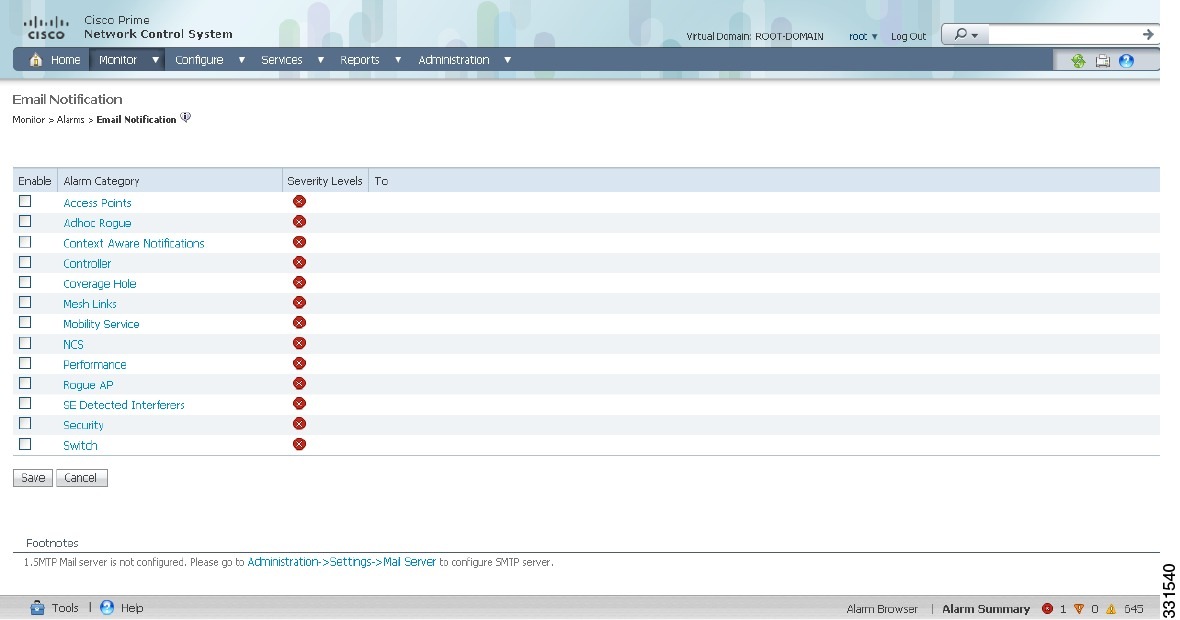Click the severity icon in the Security row

300,424
